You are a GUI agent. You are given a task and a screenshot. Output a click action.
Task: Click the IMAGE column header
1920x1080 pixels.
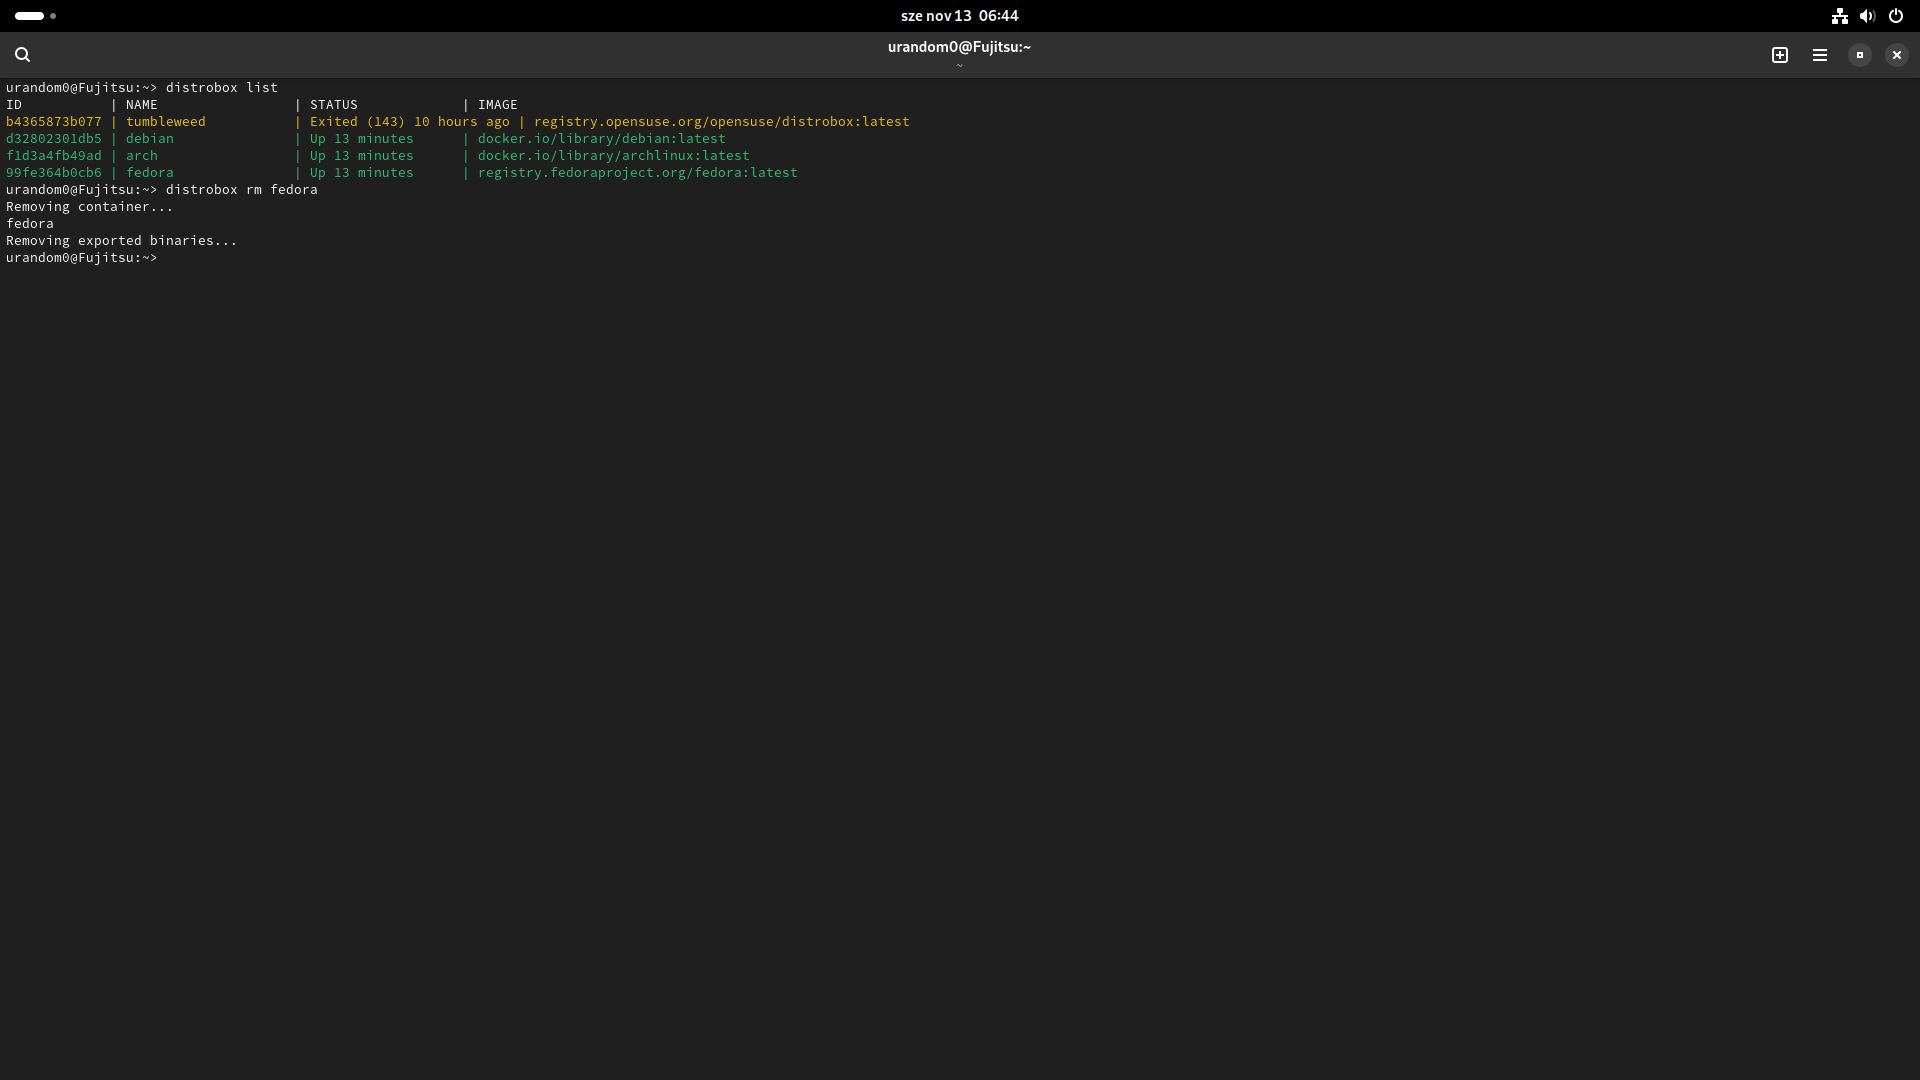point(498,105)
